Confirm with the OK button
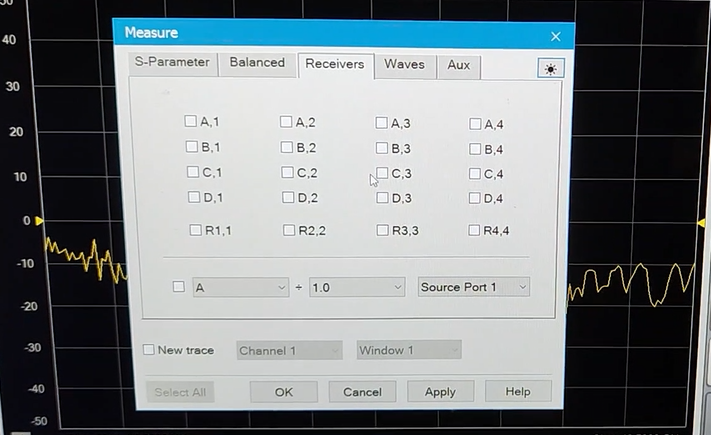 point(284,392)
